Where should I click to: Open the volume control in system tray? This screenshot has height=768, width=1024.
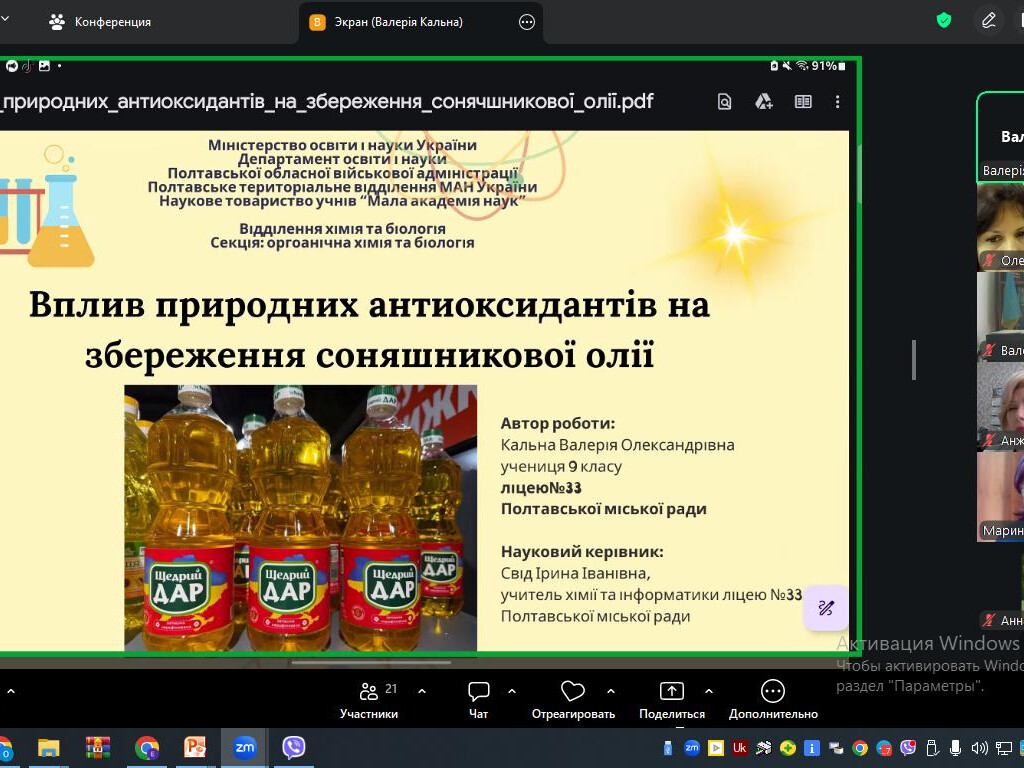click(x=980, y=748)
